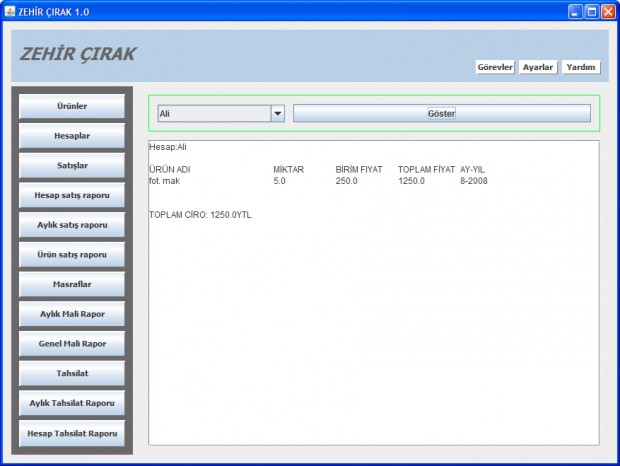Screen dimensions: 620x466
Task: Open the Ayarlar menu
Action: [x=538, y=67]
